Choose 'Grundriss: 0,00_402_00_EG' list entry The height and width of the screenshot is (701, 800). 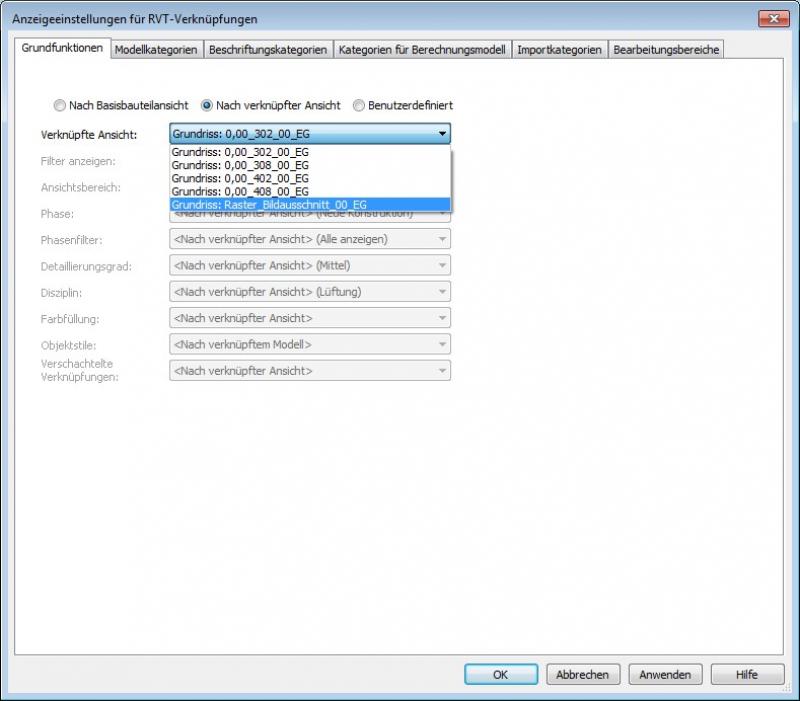[240, 178]
